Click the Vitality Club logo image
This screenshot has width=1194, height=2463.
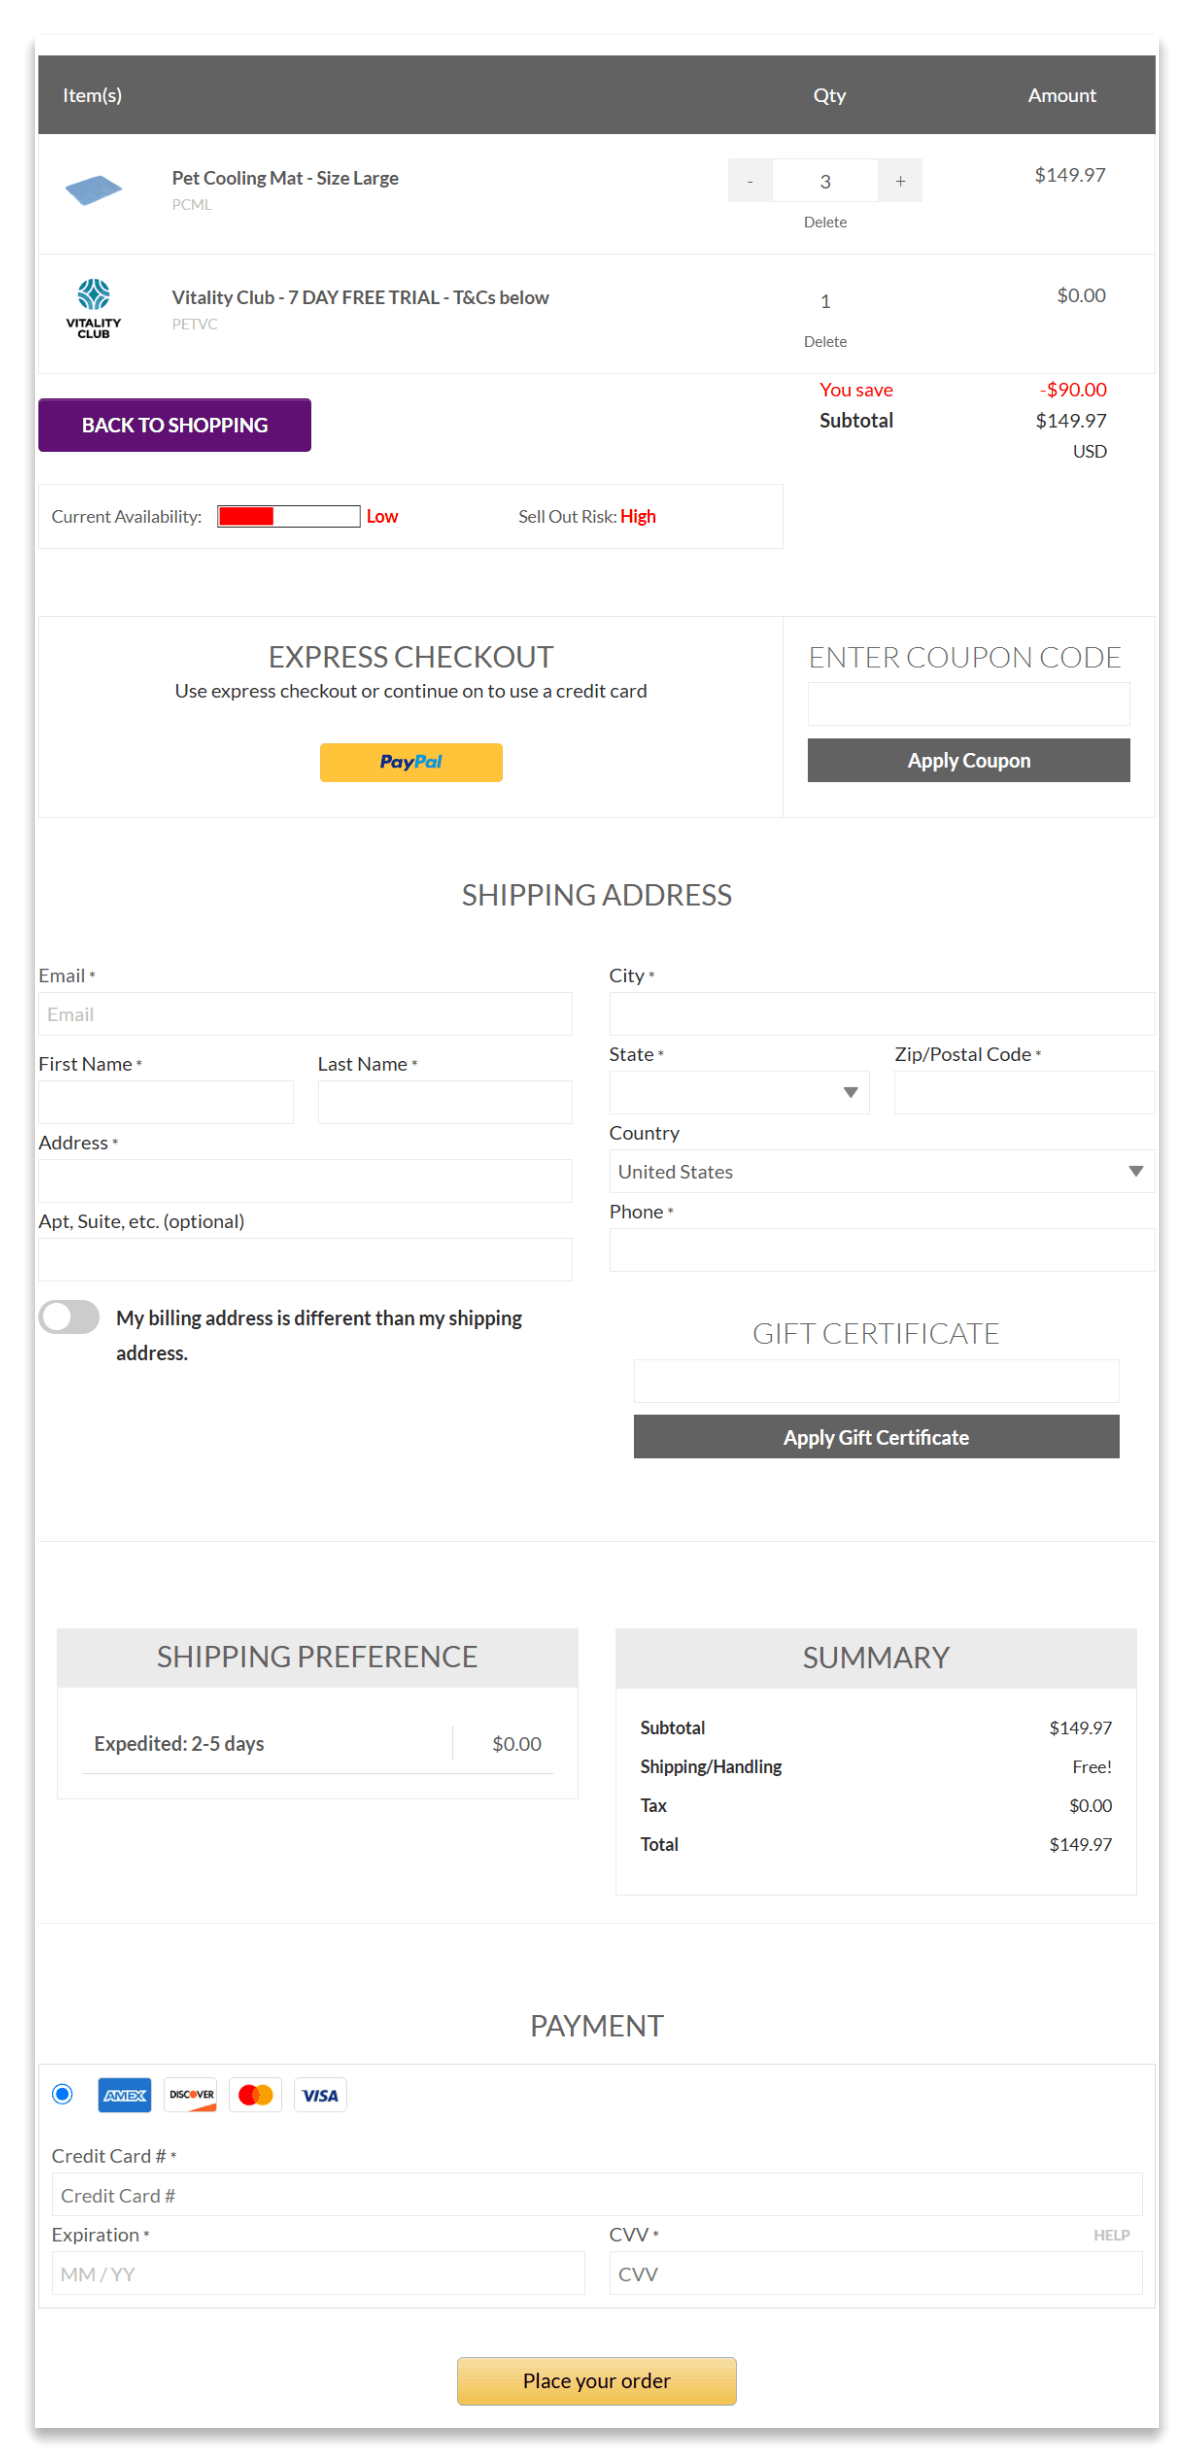[93, 308]
